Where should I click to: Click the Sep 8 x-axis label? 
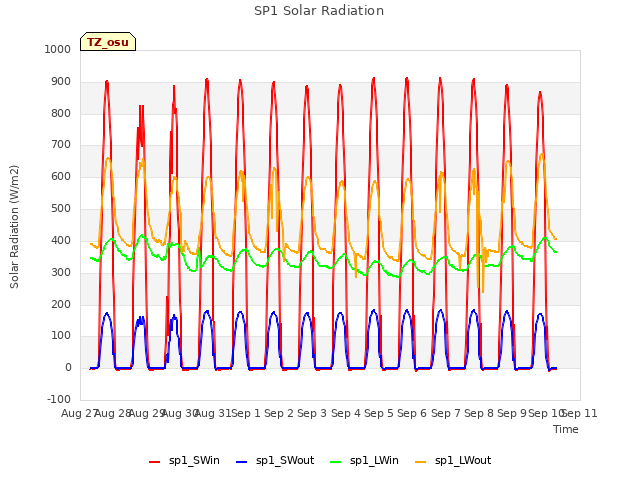(x=479, y=413)
